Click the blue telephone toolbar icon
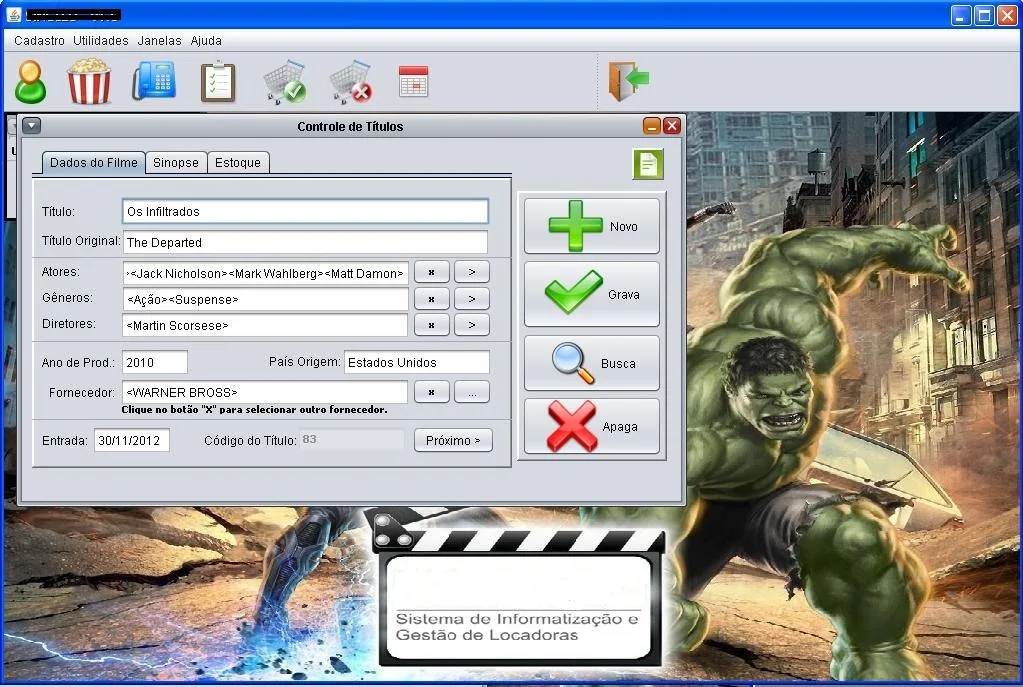1023x687 pixels. tap(155, 81)
